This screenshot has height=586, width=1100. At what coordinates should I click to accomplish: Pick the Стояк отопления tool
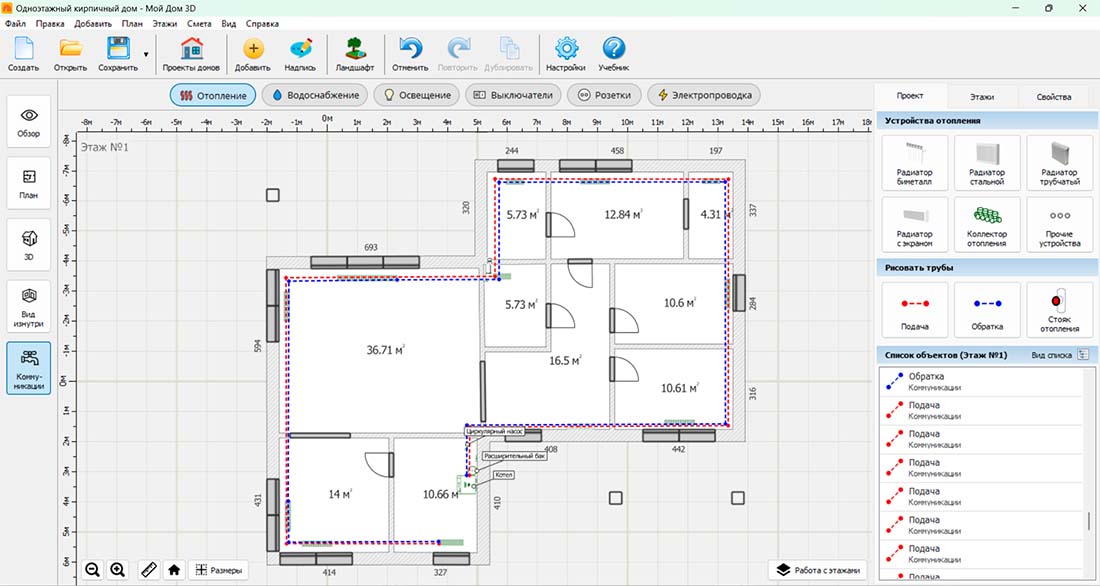pos(1060,309)
